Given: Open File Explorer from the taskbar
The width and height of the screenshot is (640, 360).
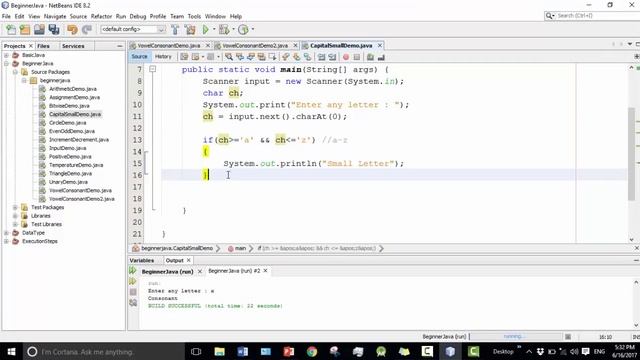Looking at the screenshot, I should (220, 351).
